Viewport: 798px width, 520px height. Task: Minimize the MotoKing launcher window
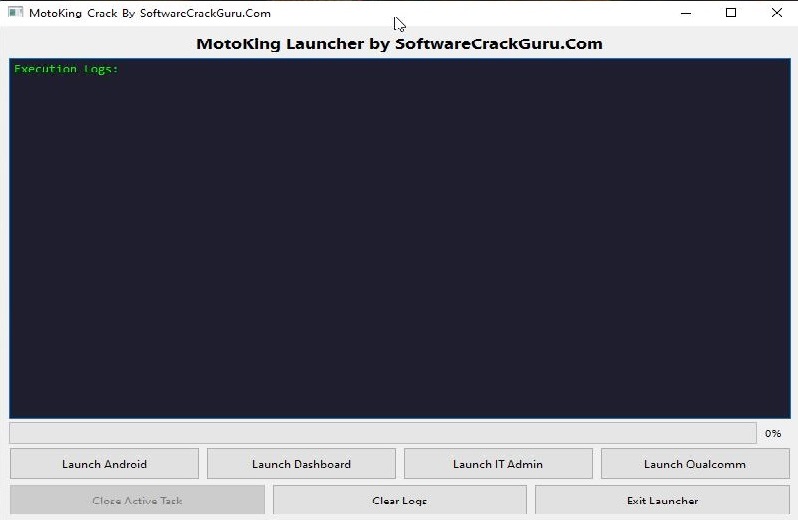[686, 13]
